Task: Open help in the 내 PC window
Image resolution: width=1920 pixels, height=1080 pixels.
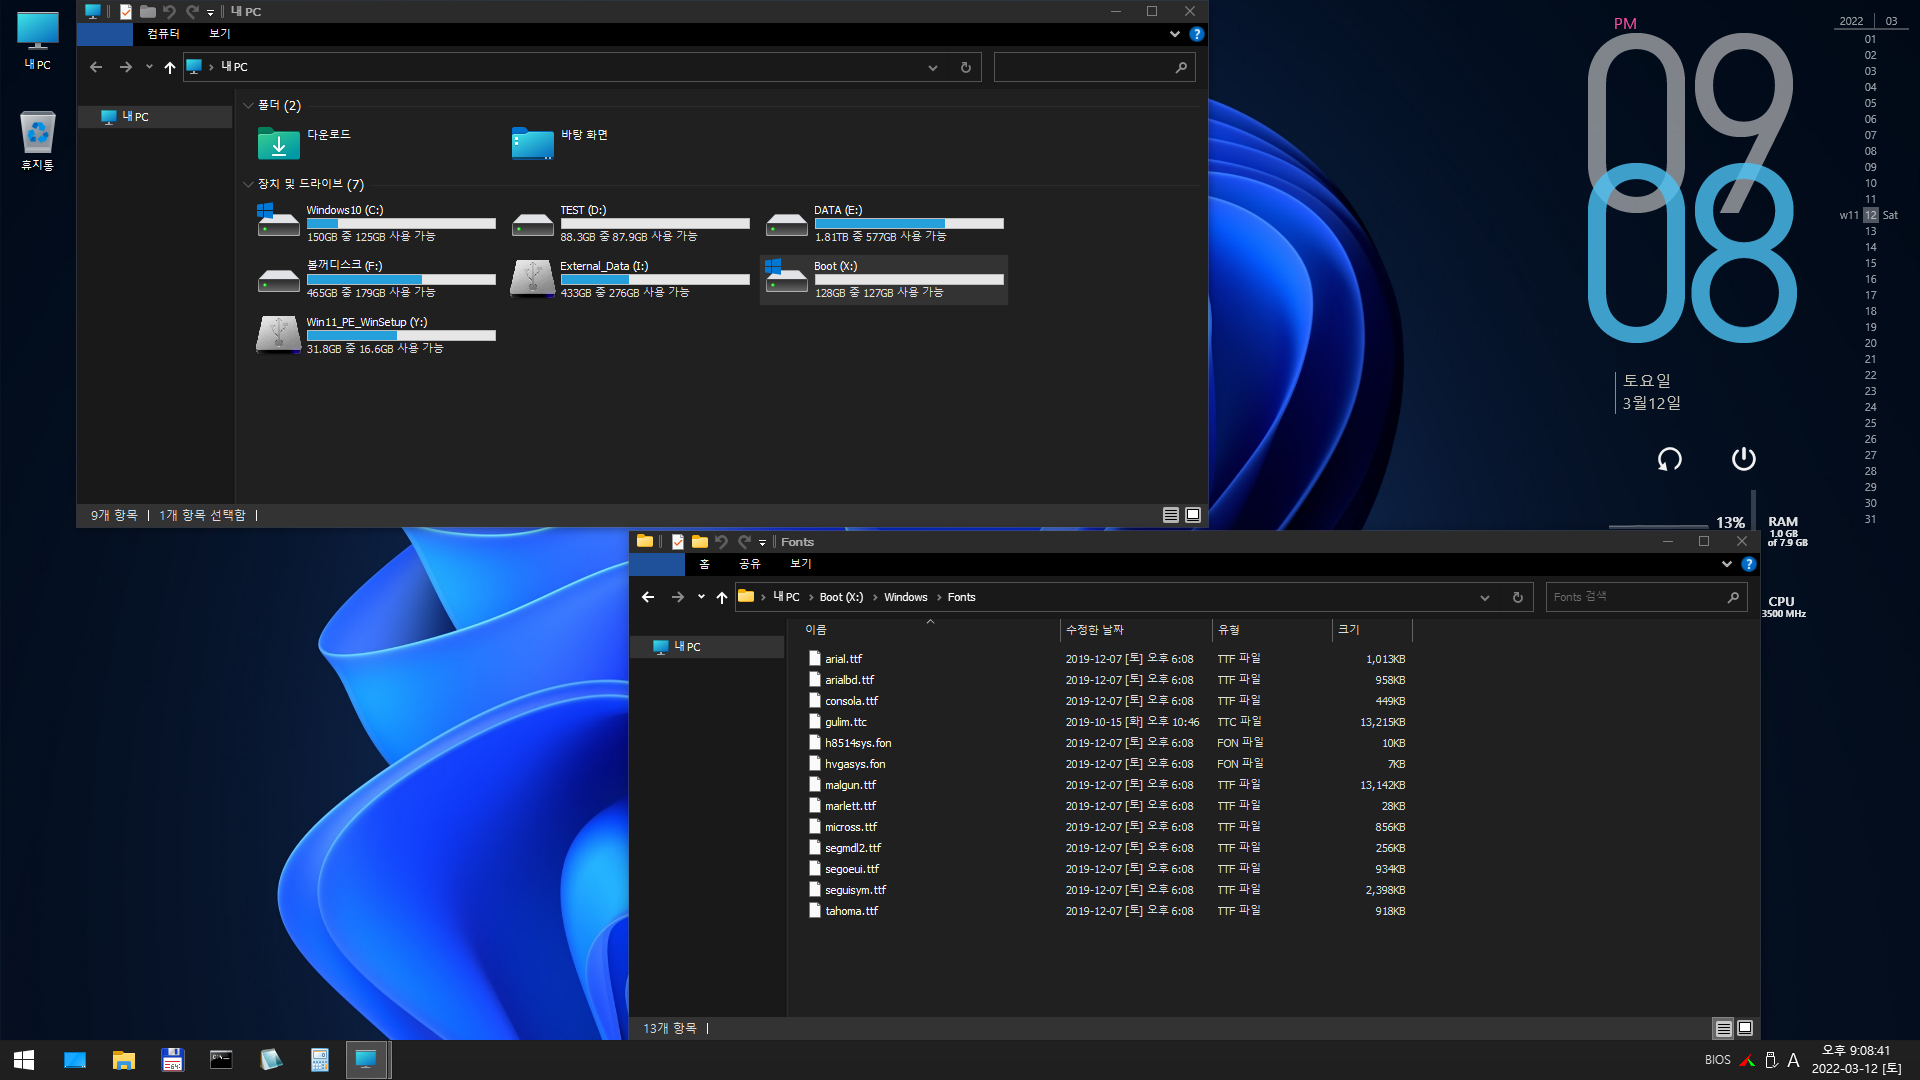Action: [x=1197, y=34]
